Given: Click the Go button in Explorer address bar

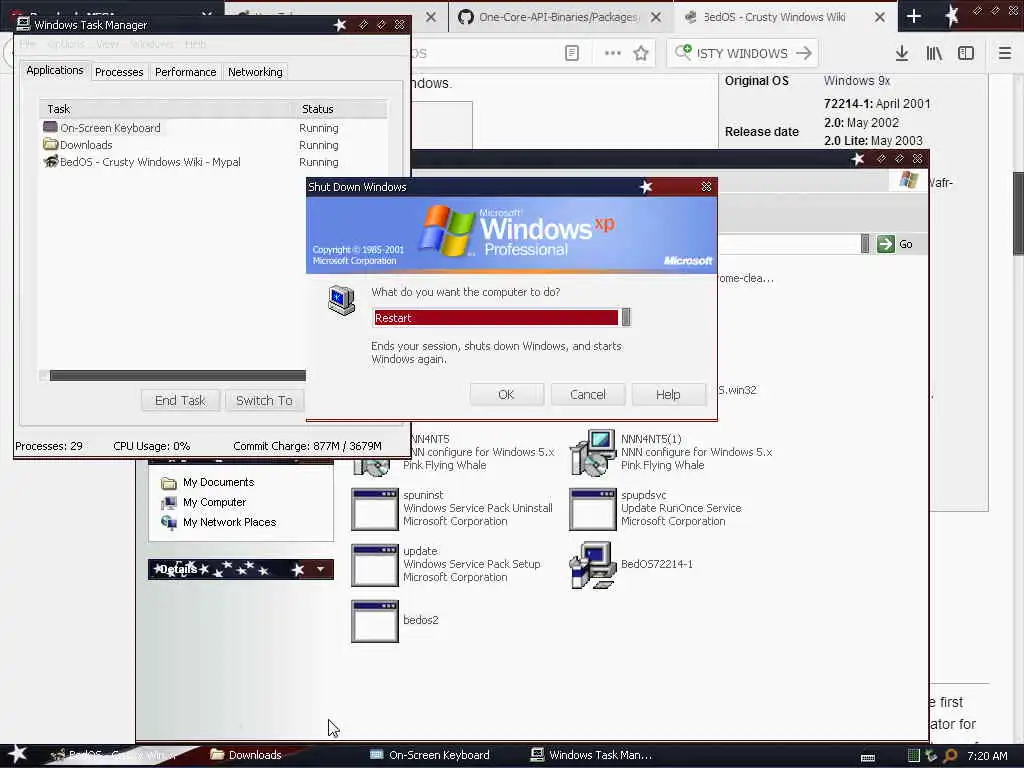Looking at the screenshot, I should pos(895,244).
